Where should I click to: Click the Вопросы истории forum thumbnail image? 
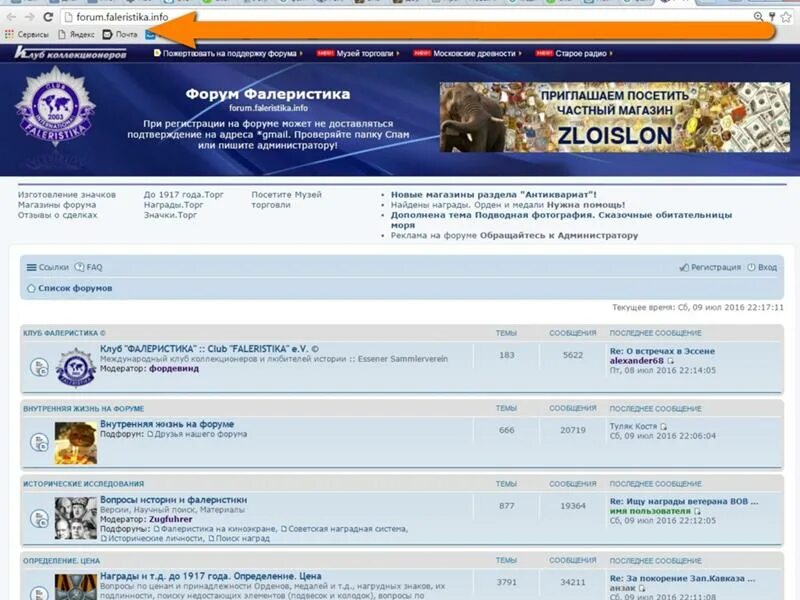pyautogui.click(x=76, y=518)
